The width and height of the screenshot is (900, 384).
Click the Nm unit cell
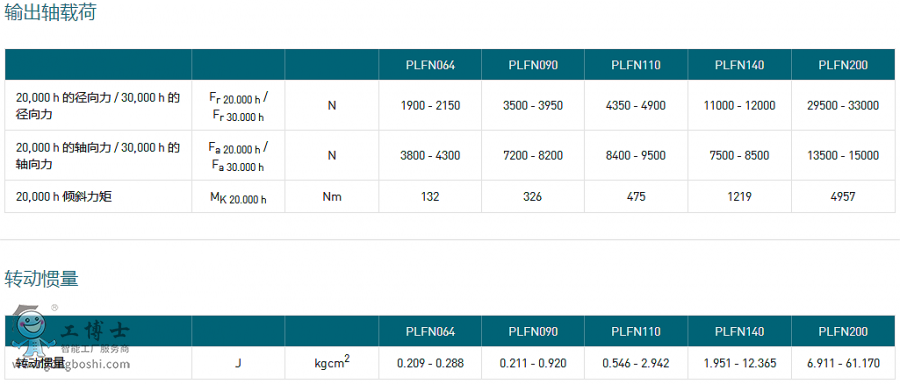pyautogui.click(x=332, y=197)
